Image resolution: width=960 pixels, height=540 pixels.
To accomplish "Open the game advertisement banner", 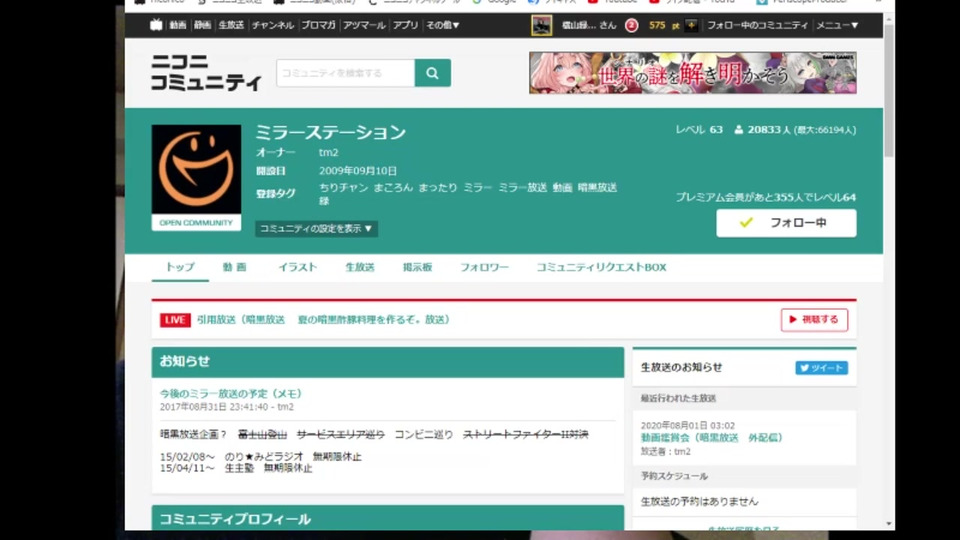I will tap(692, 73).
